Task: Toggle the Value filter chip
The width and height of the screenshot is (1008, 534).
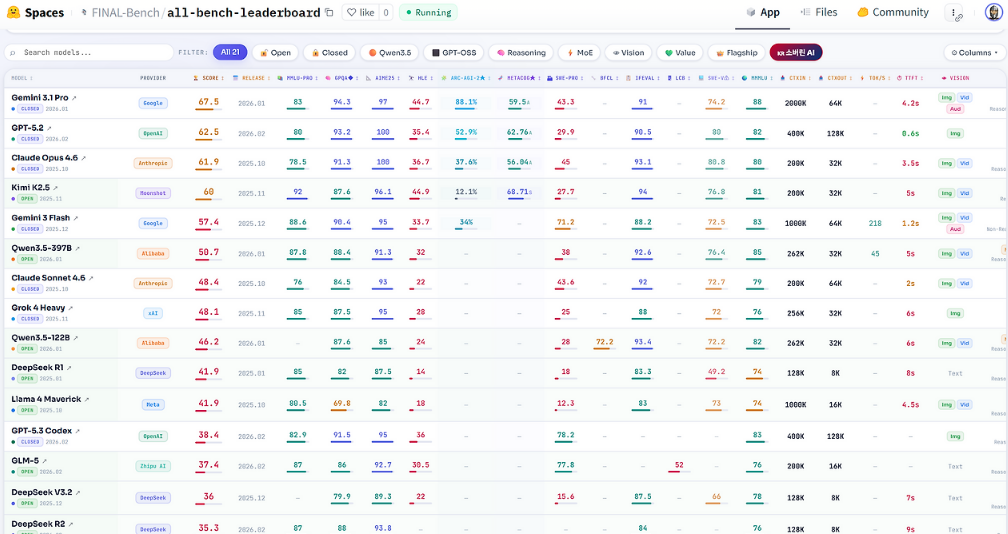Action: 680,53
